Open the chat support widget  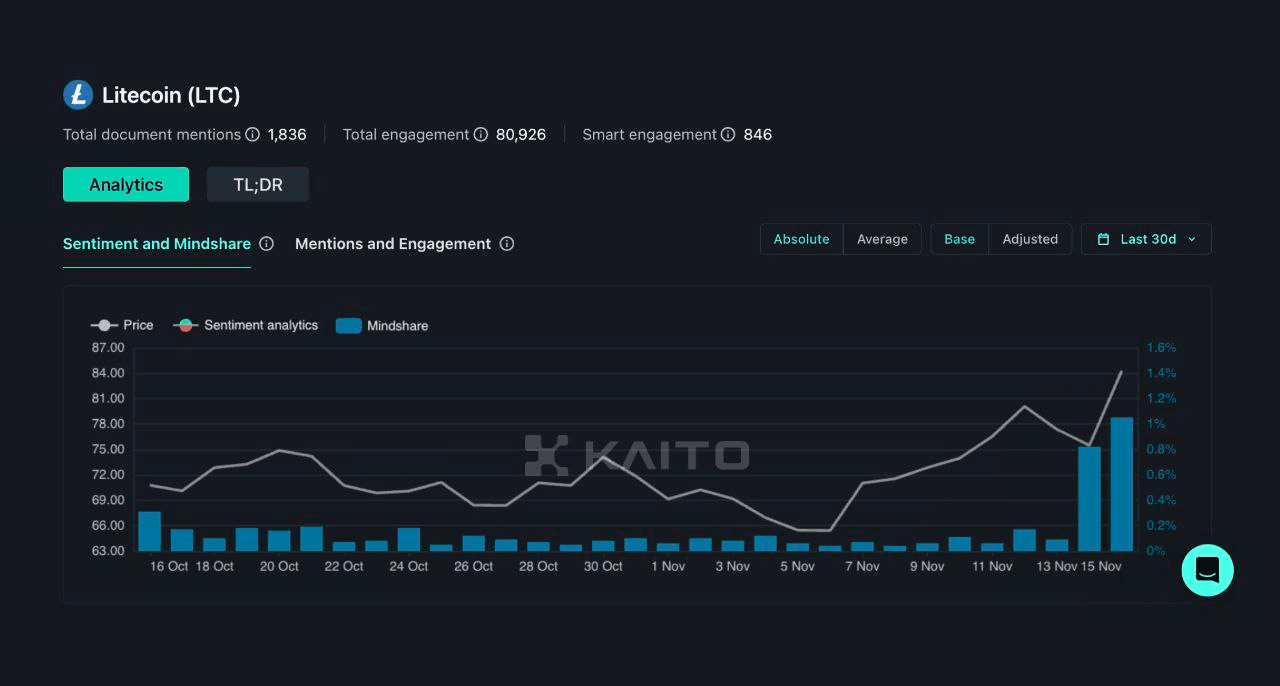[x=1208, y=570]
